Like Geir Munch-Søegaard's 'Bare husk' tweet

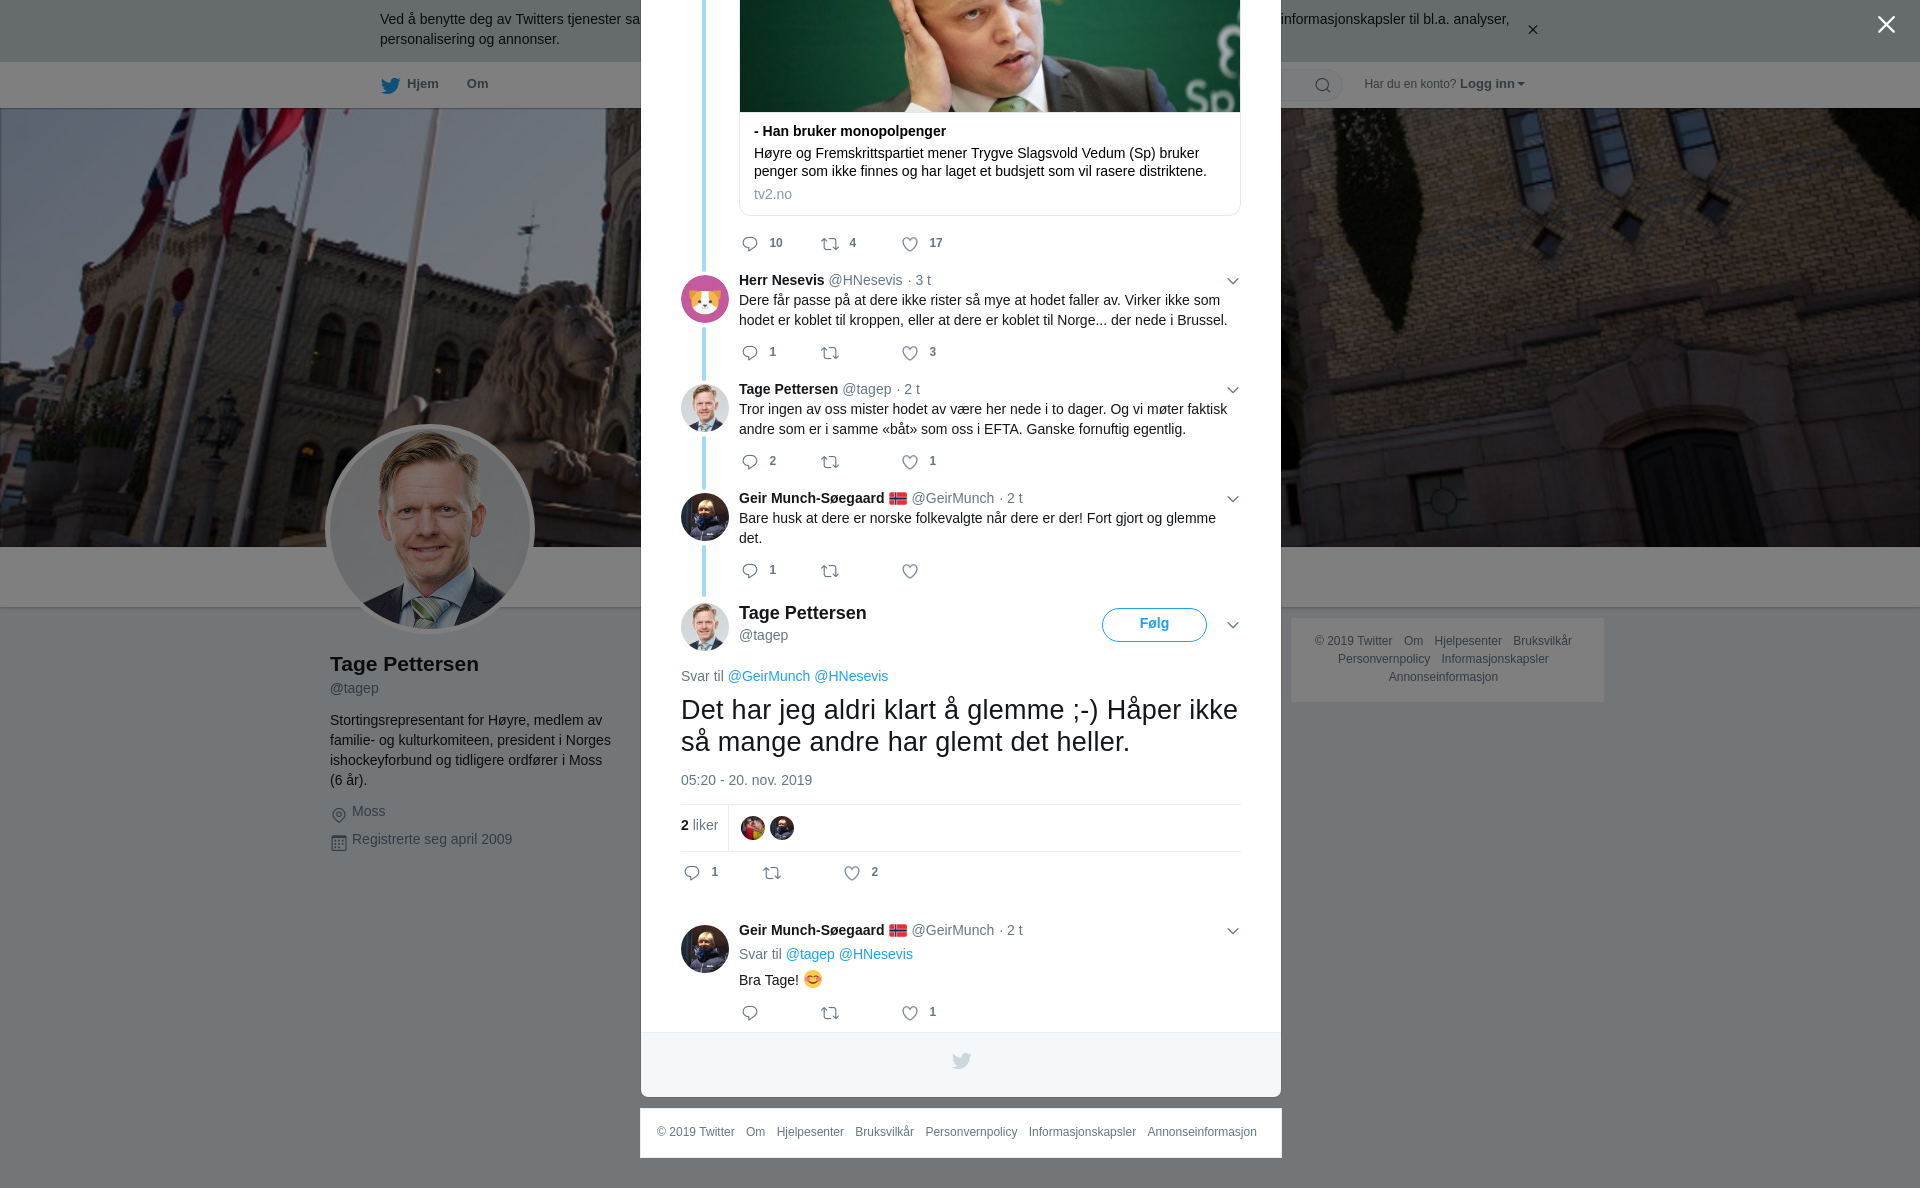[x=910, y=571]
